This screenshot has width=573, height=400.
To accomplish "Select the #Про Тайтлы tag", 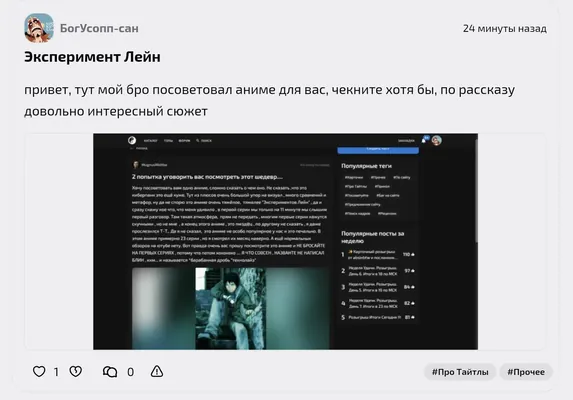I will tap(460, 372).
